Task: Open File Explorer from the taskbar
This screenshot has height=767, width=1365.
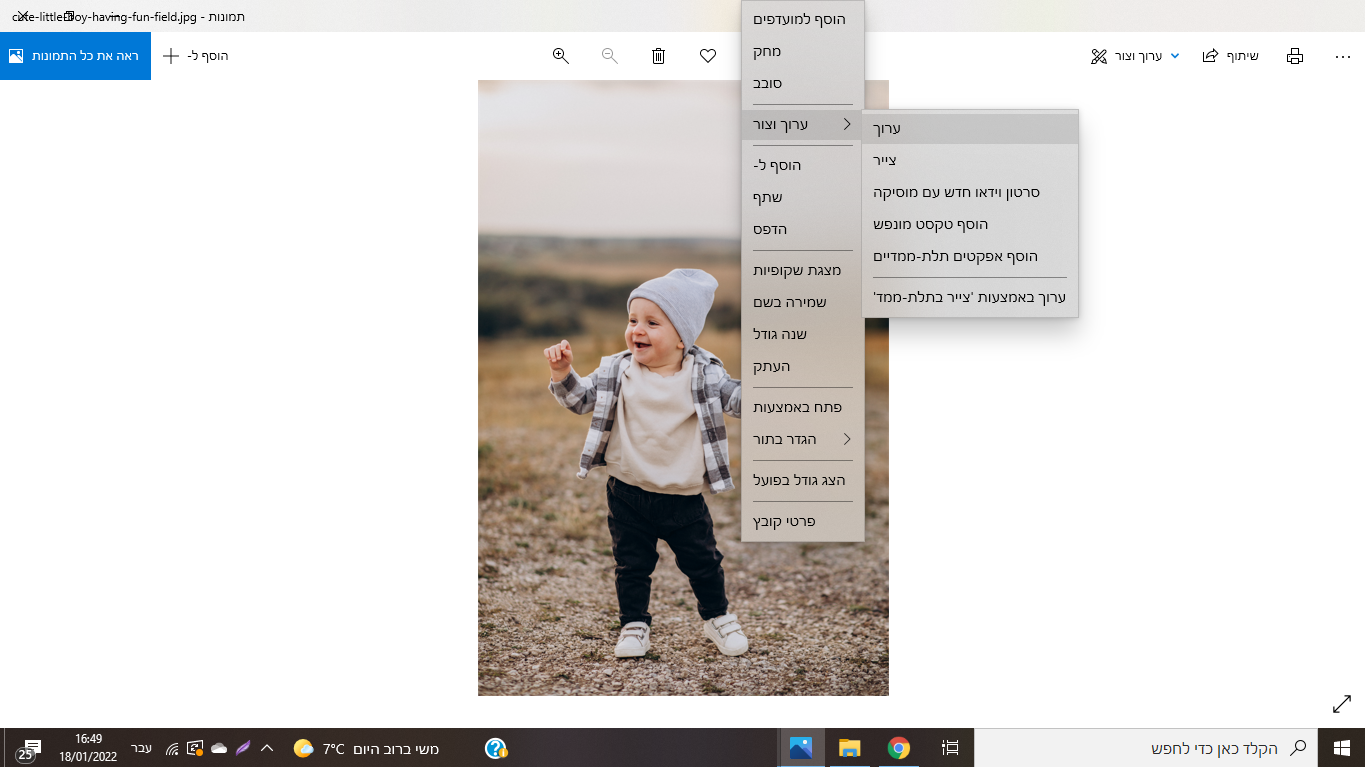Action: 850,748
